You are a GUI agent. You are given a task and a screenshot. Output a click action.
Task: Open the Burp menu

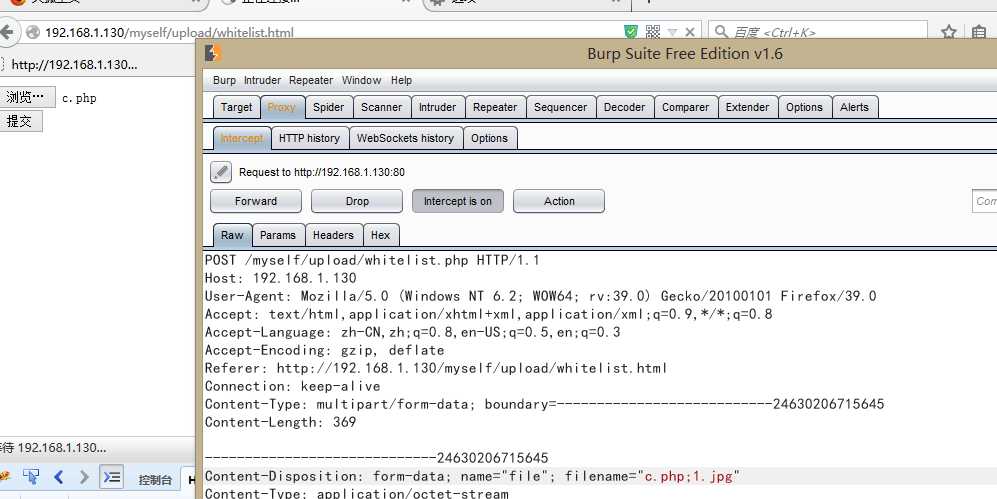(224, 80)
